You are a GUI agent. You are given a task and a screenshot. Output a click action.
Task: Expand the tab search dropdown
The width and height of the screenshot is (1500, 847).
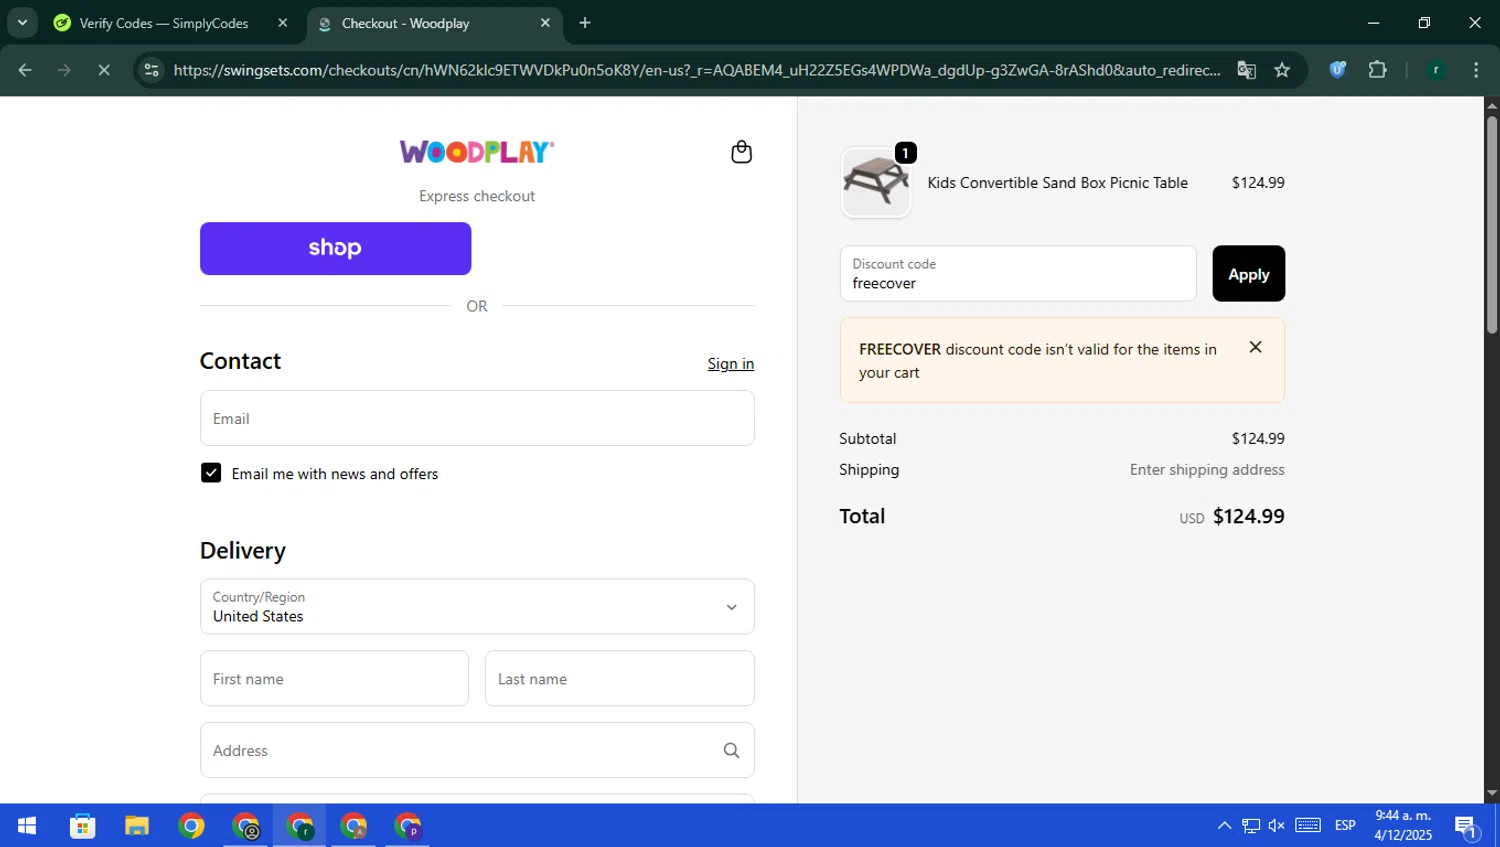(22, 23)
